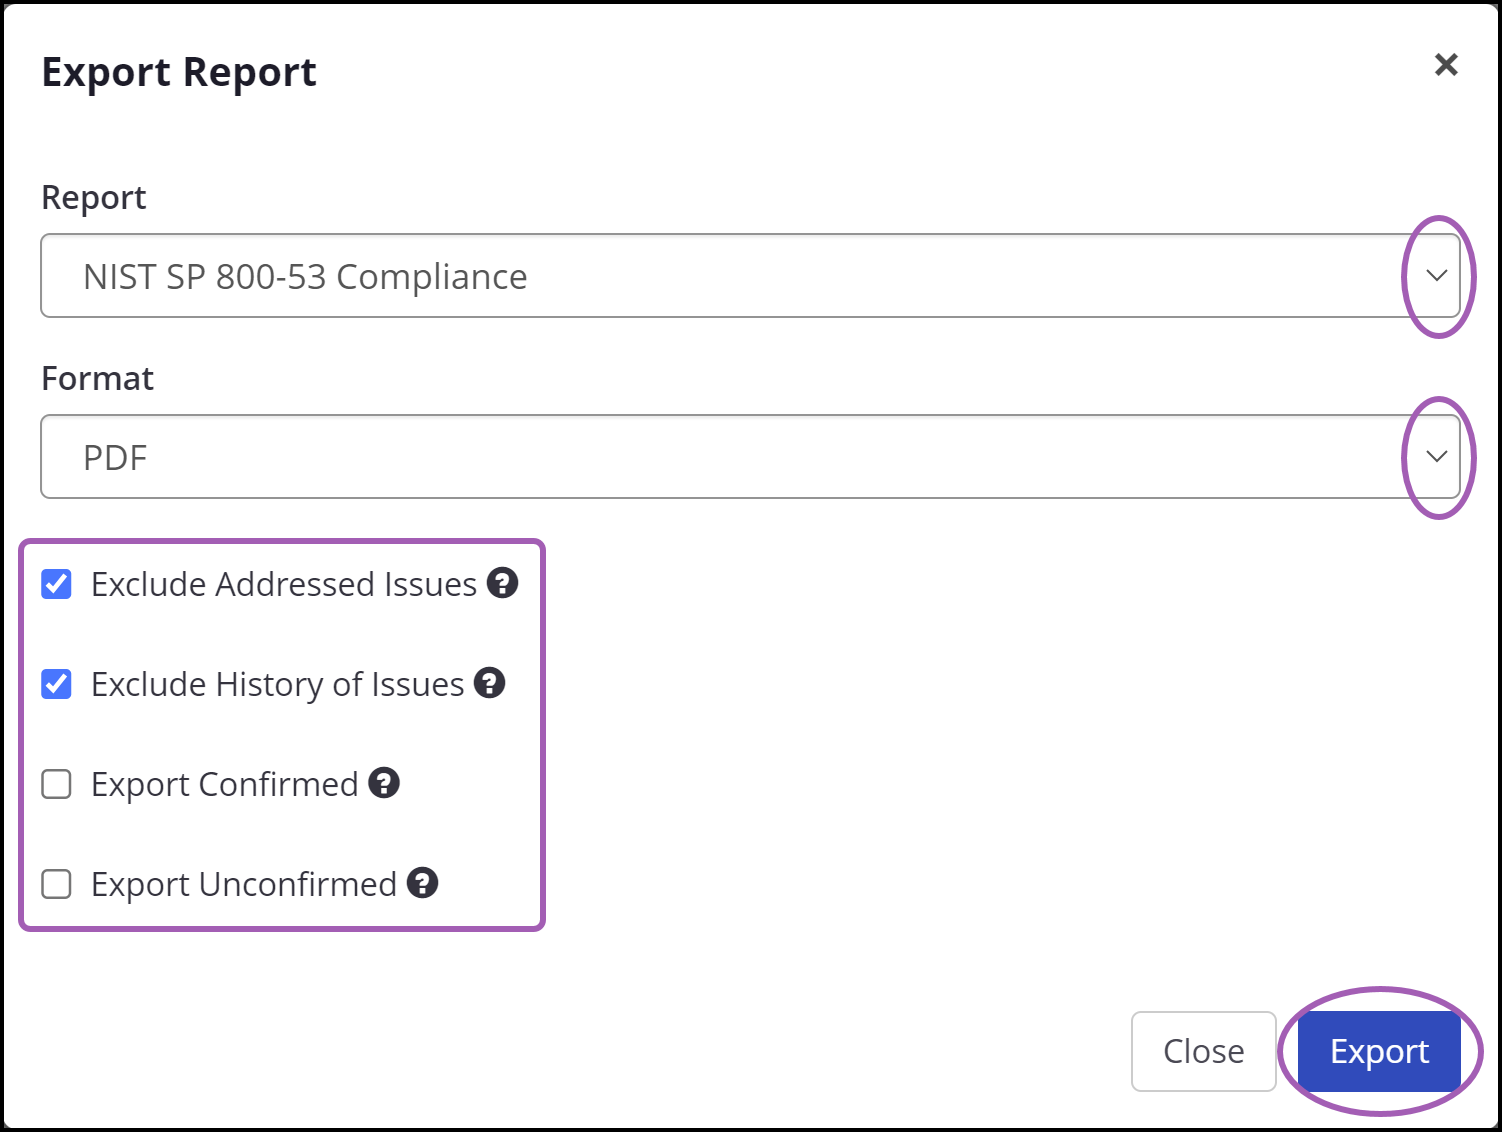Click the checkmark icon inside Exclude Addressed Issues

[x=56, y=584]
